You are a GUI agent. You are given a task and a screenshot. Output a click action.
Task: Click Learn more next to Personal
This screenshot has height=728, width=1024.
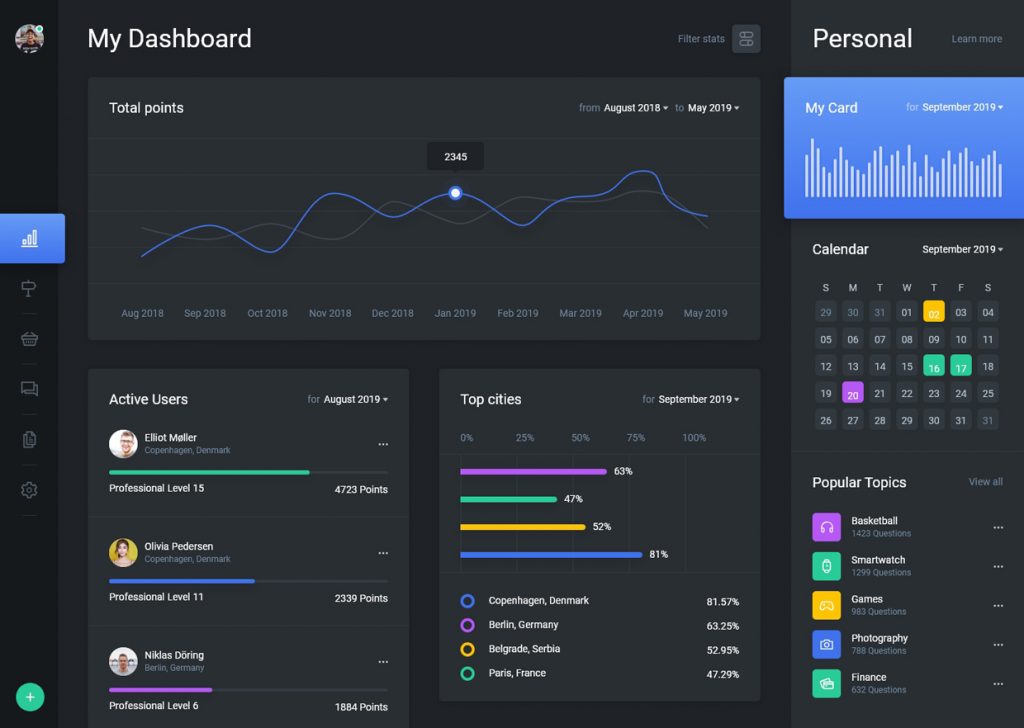[976, 39]
